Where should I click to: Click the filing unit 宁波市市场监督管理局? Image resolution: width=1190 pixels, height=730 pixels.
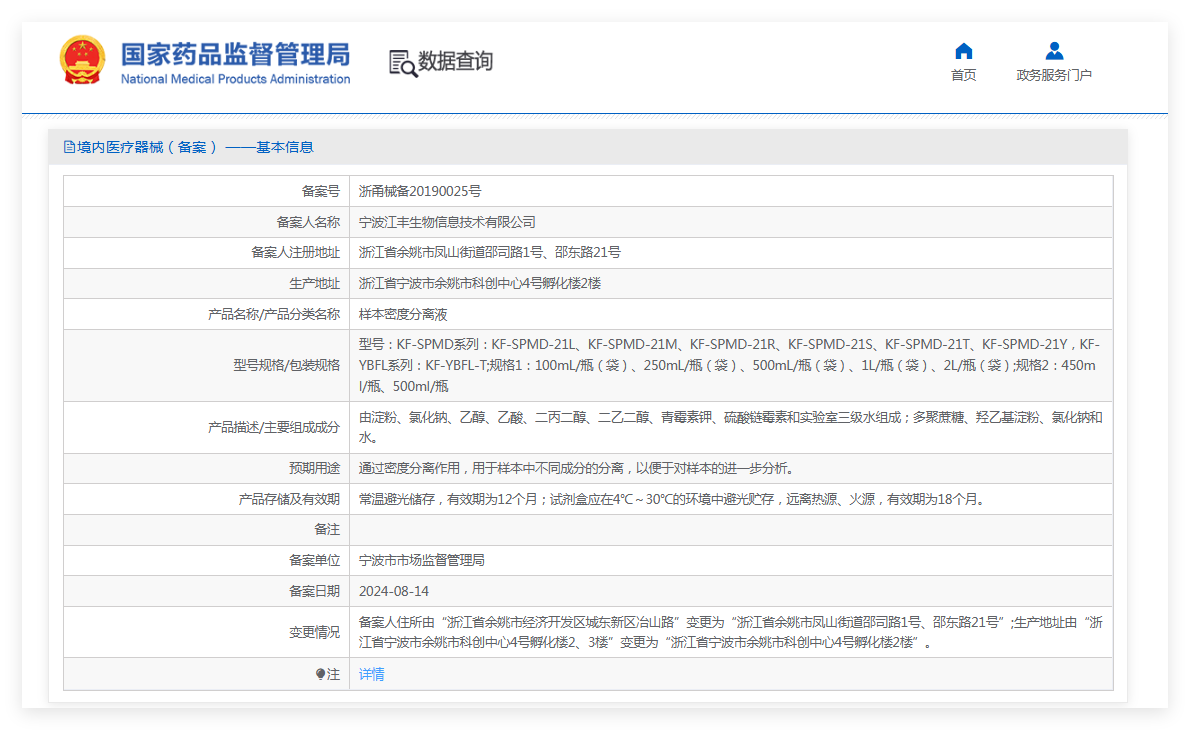coord(422,560)
